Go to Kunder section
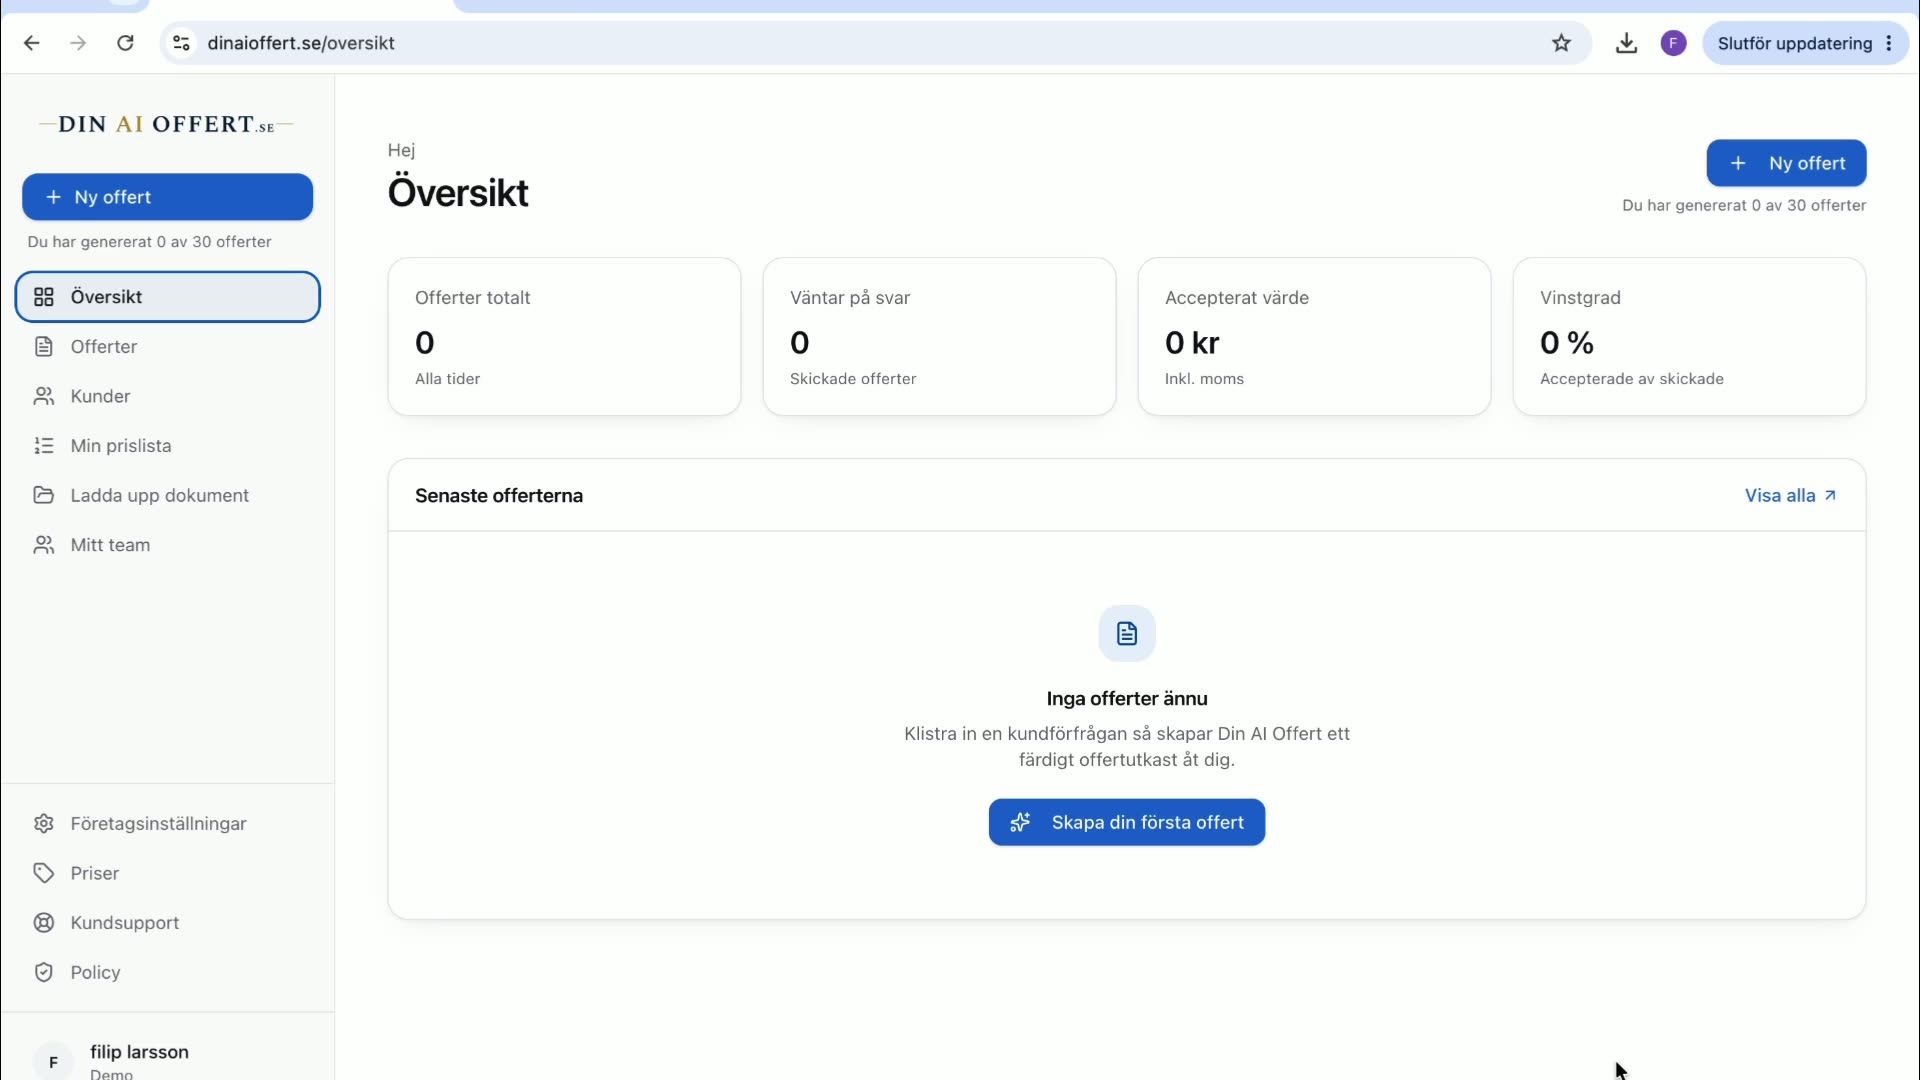Viewport: 1920px width, 1080px height. pyautogui.click(x=168, y=396)
